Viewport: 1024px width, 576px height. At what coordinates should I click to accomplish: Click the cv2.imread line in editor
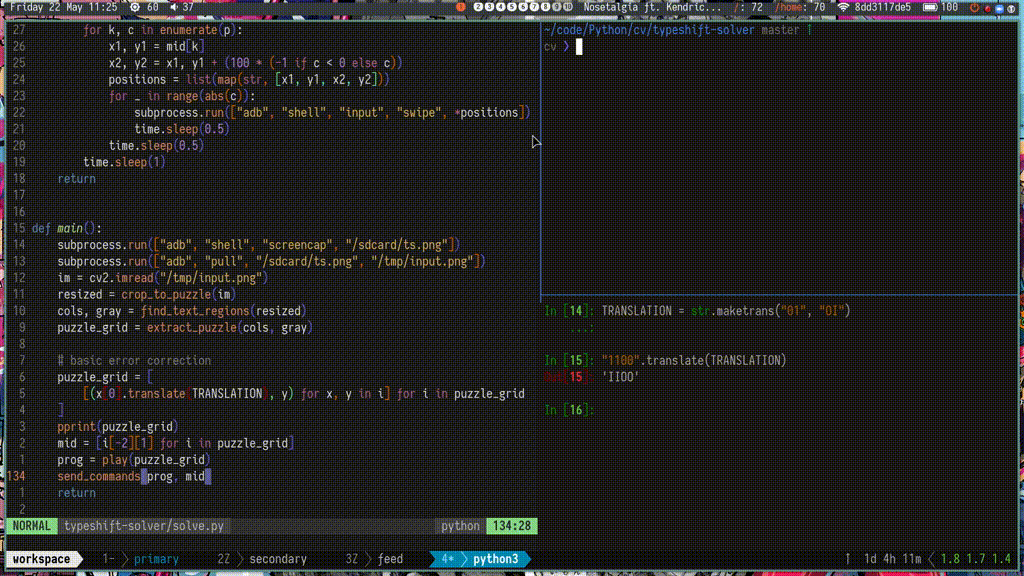[x=163, y=278]
